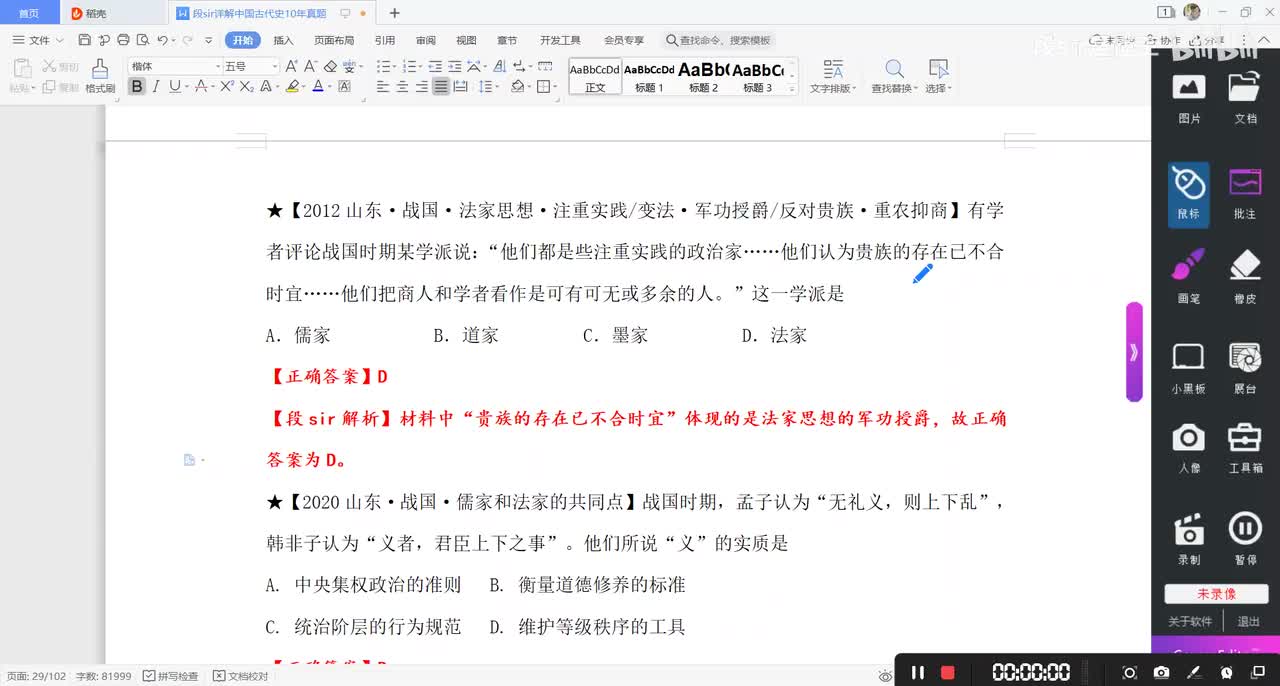Toggle strikethrough formatting
Screen dimensions: 1280x686
200,87
